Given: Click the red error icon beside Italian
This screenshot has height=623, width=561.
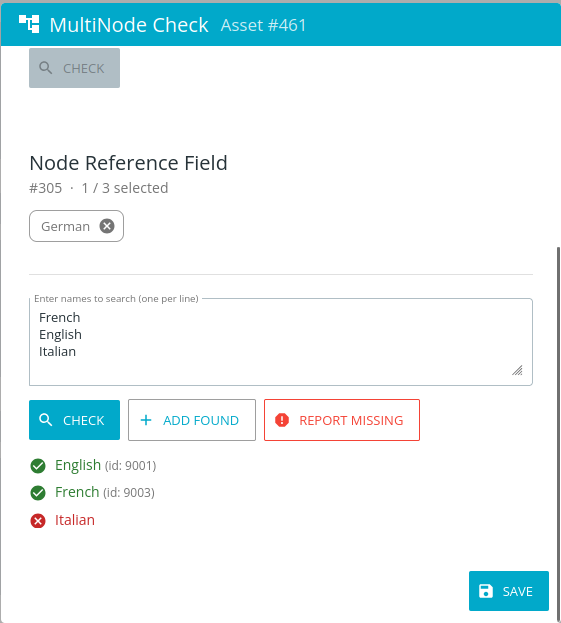Looking at the screenshot, I should coord(38,520).
